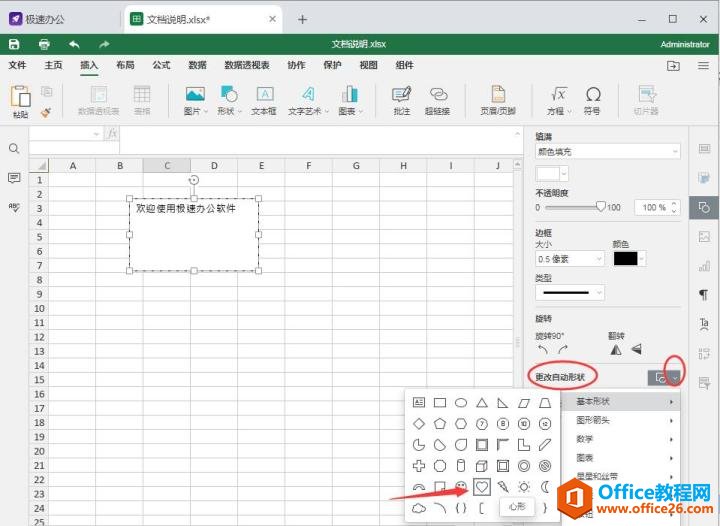The image size is (720, 526).
Task: Select the trapezoid shape
Action: click(x=545, y=403)
